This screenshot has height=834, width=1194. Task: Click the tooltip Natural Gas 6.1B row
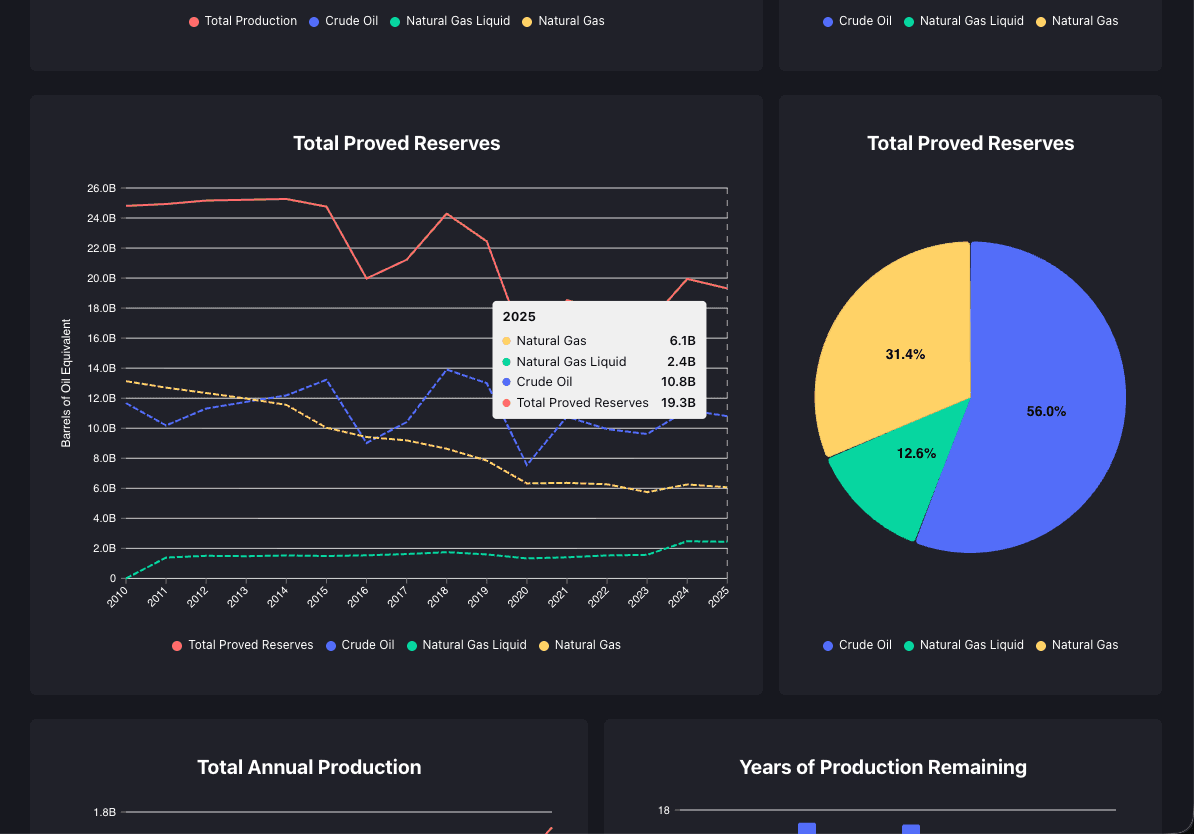point(599,340)
